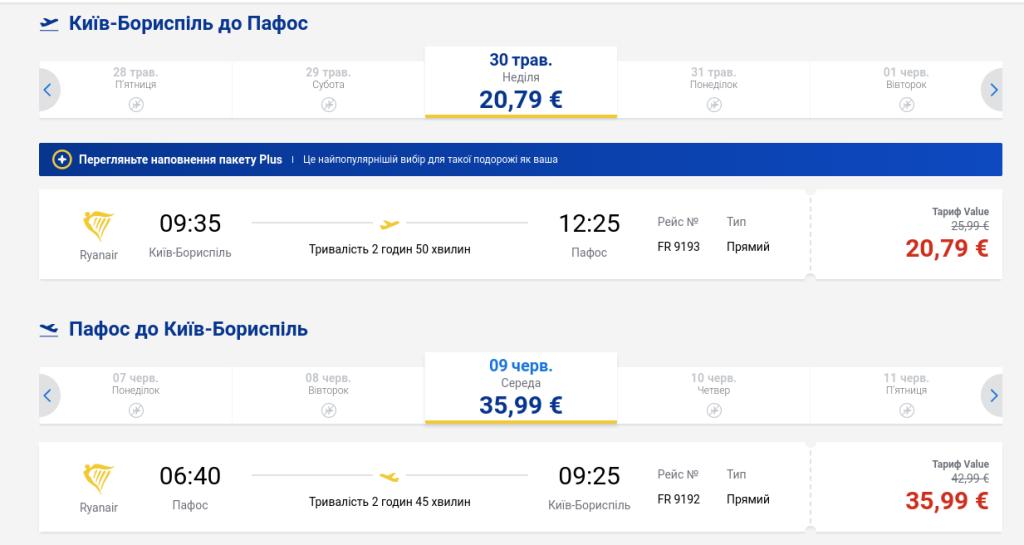Click the plus icon on Plus package banner

[x=62, y=159]
